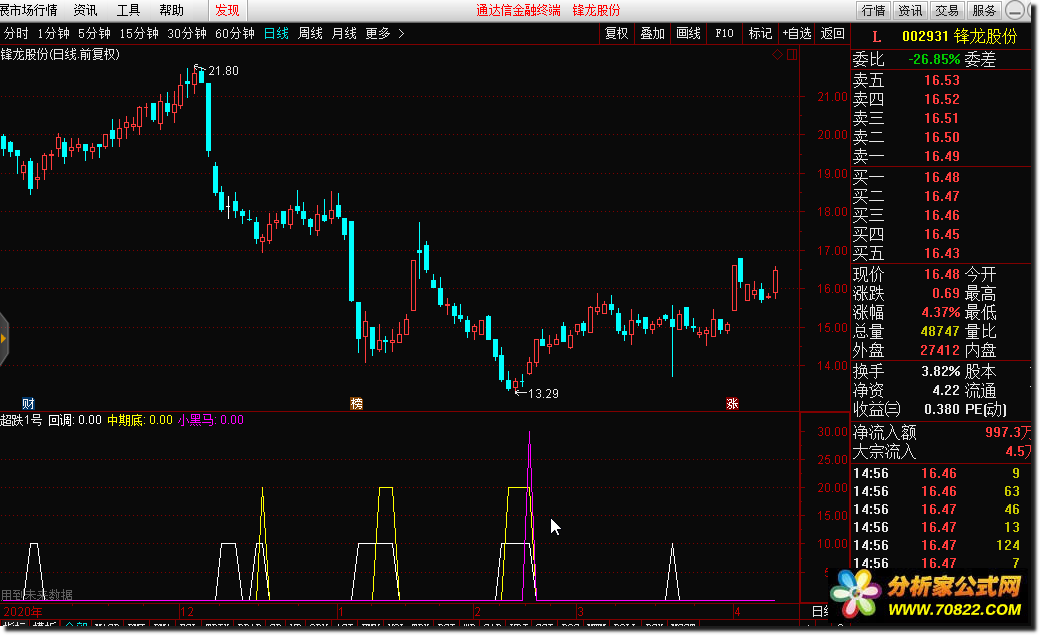This screenshot has width=1041, height=635.
Task: Add stock via +自选
Action: click(x=797, y=33)
